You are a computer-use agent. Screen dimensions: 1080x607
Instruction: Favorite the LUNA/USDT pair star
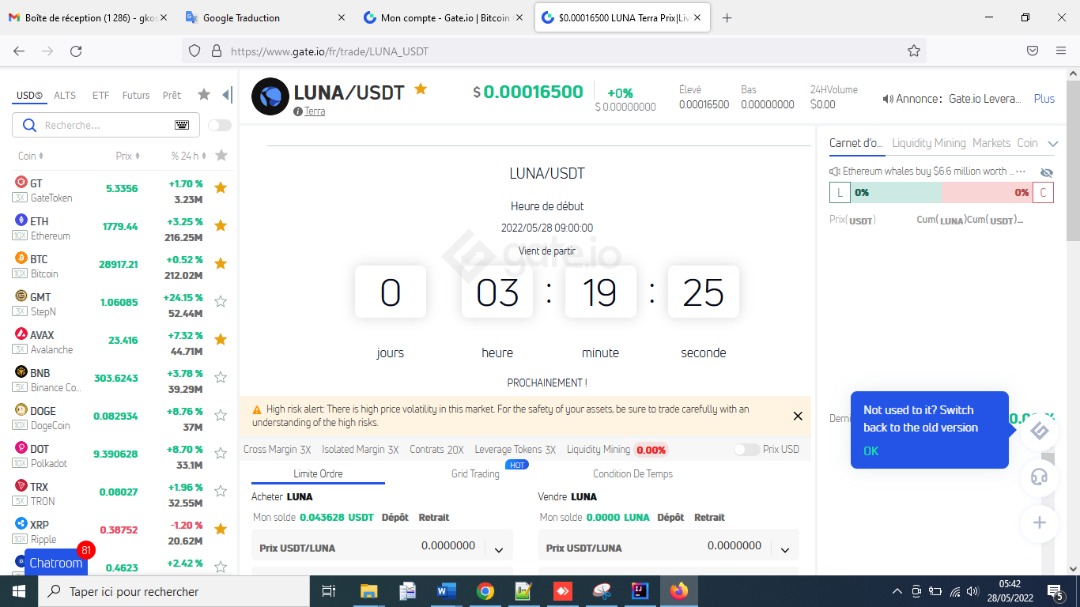tap(421, 88)
